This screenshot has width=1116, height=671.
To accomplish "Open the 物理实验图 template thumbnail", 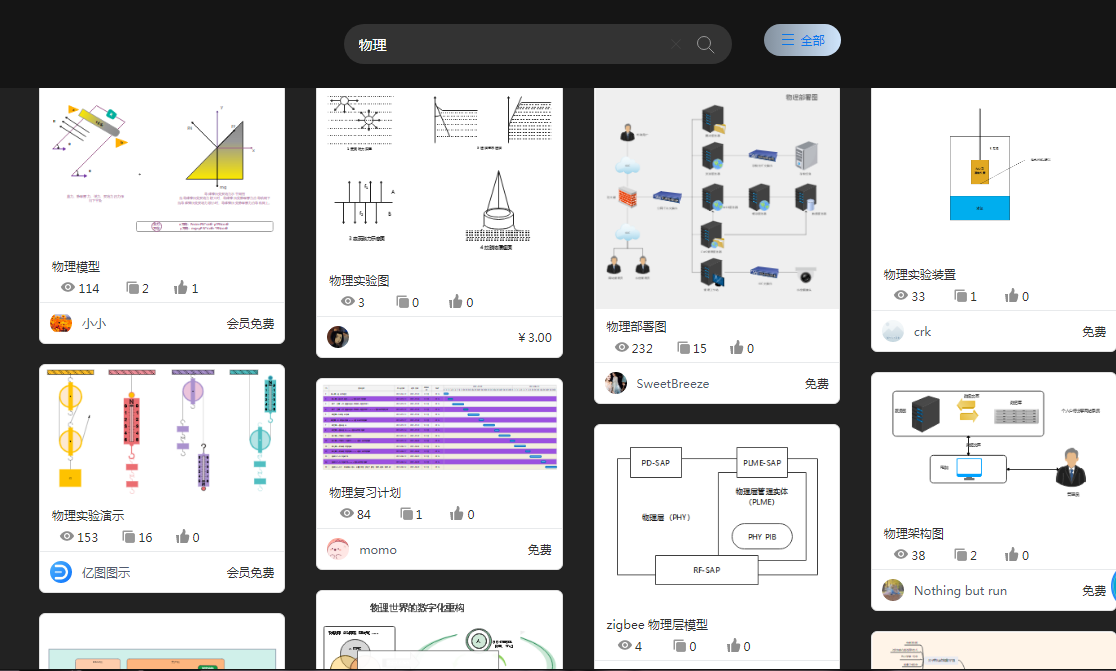I will pos(439,175).
